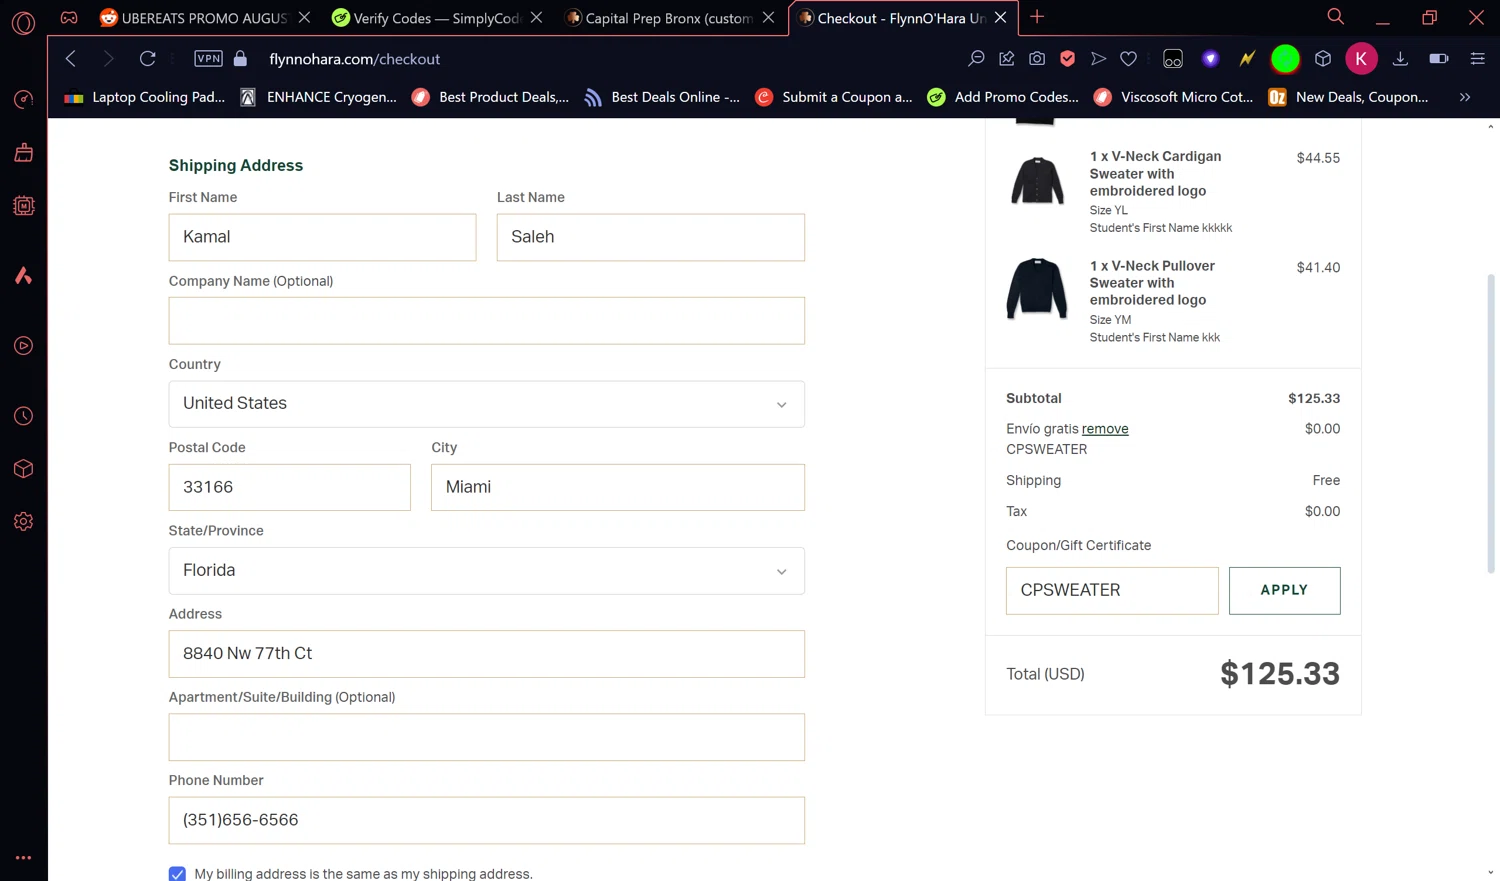Open sidebar settings gear
1500x881 pixels.
pyautogui.click(x=23, y=522)
